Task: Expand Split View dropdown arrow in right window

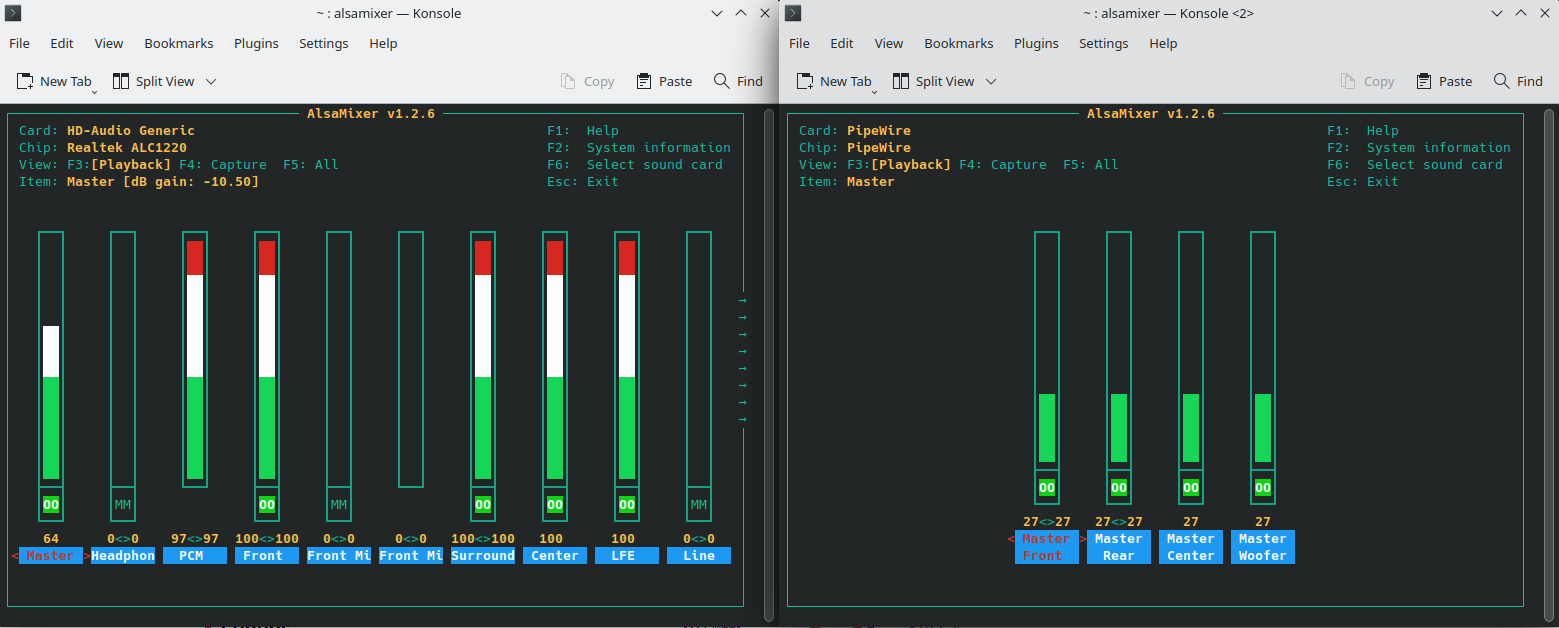Action: (991, 81)
